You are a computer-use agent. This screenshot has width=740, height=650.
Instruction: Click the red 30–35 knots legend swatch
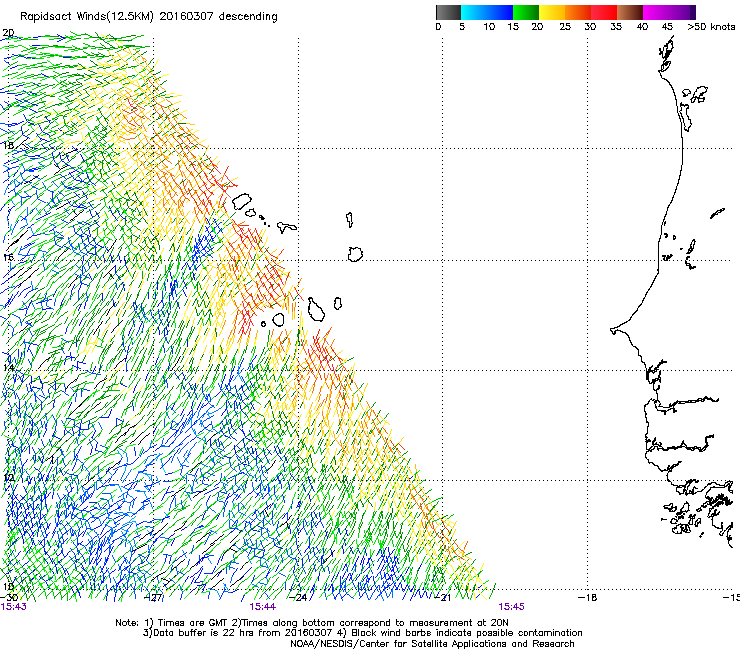tap(604, 12)
